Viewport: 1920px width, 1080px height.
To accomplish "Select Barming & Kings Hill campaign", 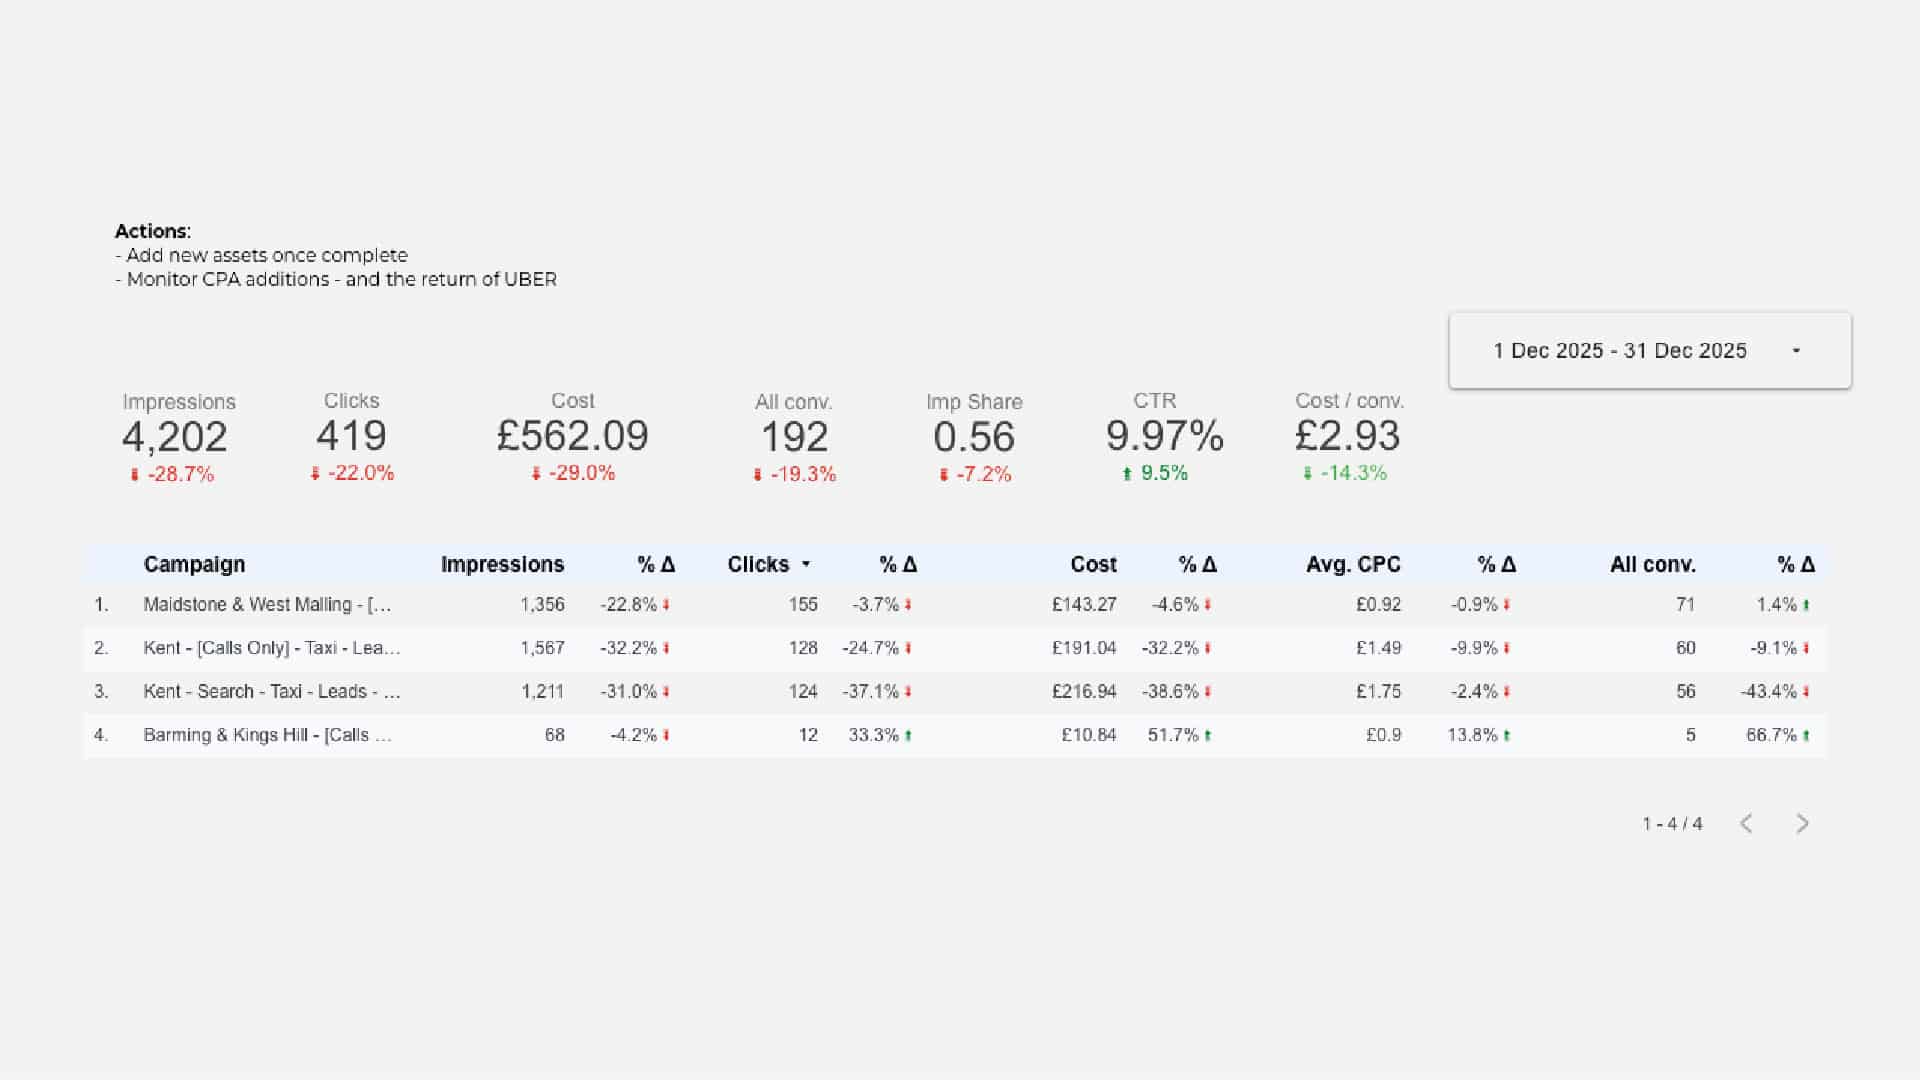I will click(267, 735).
